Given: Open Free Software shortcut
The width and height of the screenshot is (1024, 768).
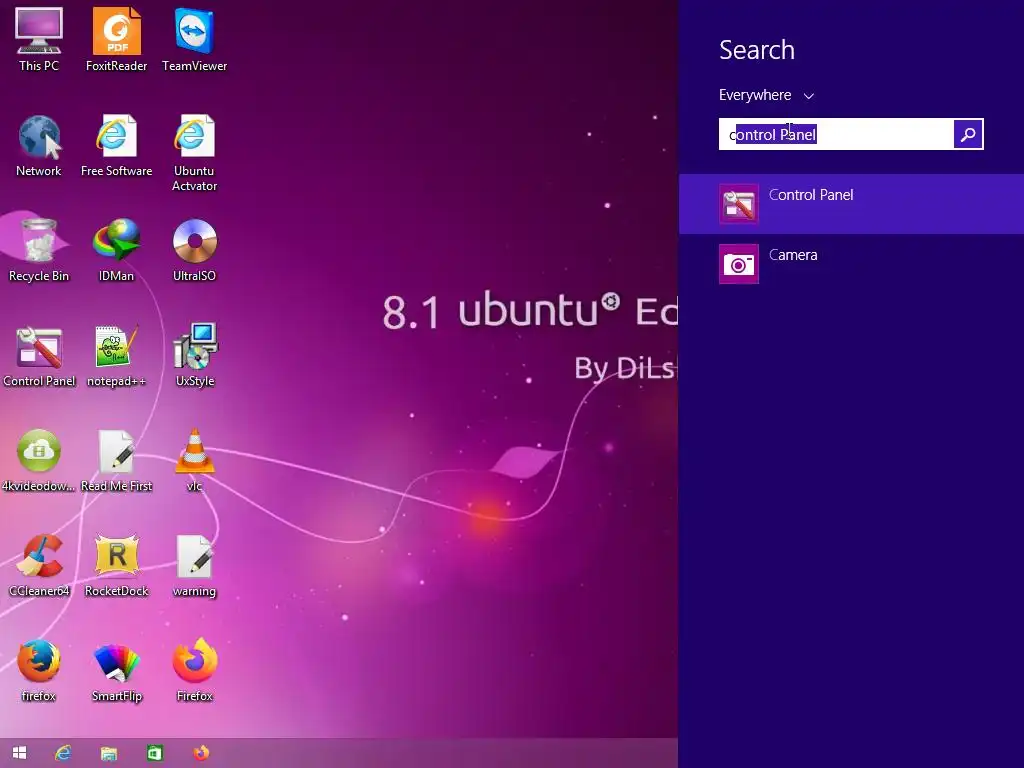Looking at the screenshot, I should coord(116,145).
